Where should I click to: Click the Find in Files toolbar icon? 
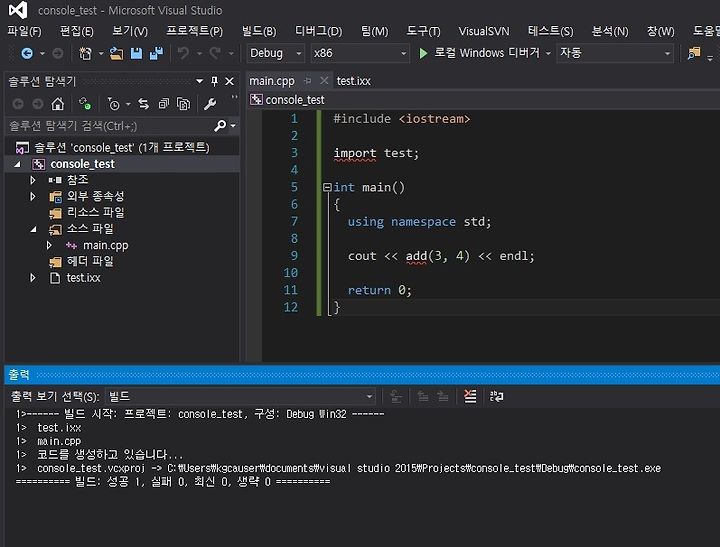694,53
